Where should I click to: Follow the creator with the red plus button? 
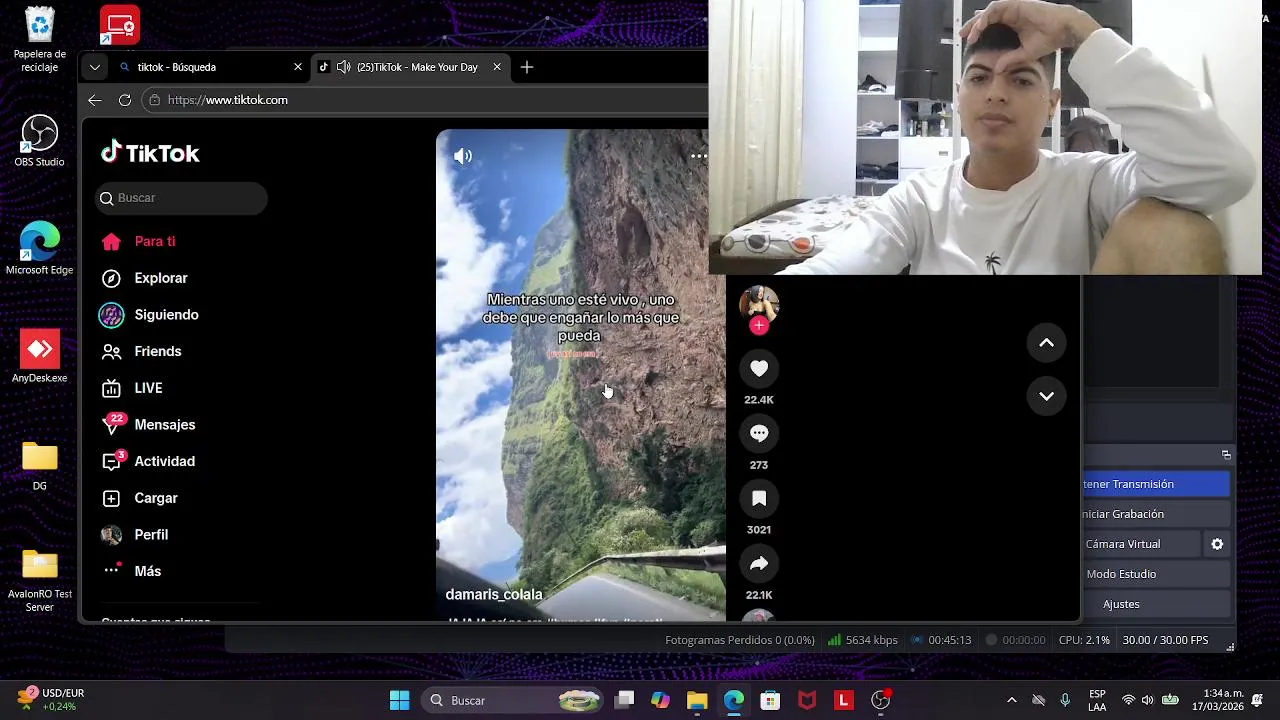click(759, 325)
